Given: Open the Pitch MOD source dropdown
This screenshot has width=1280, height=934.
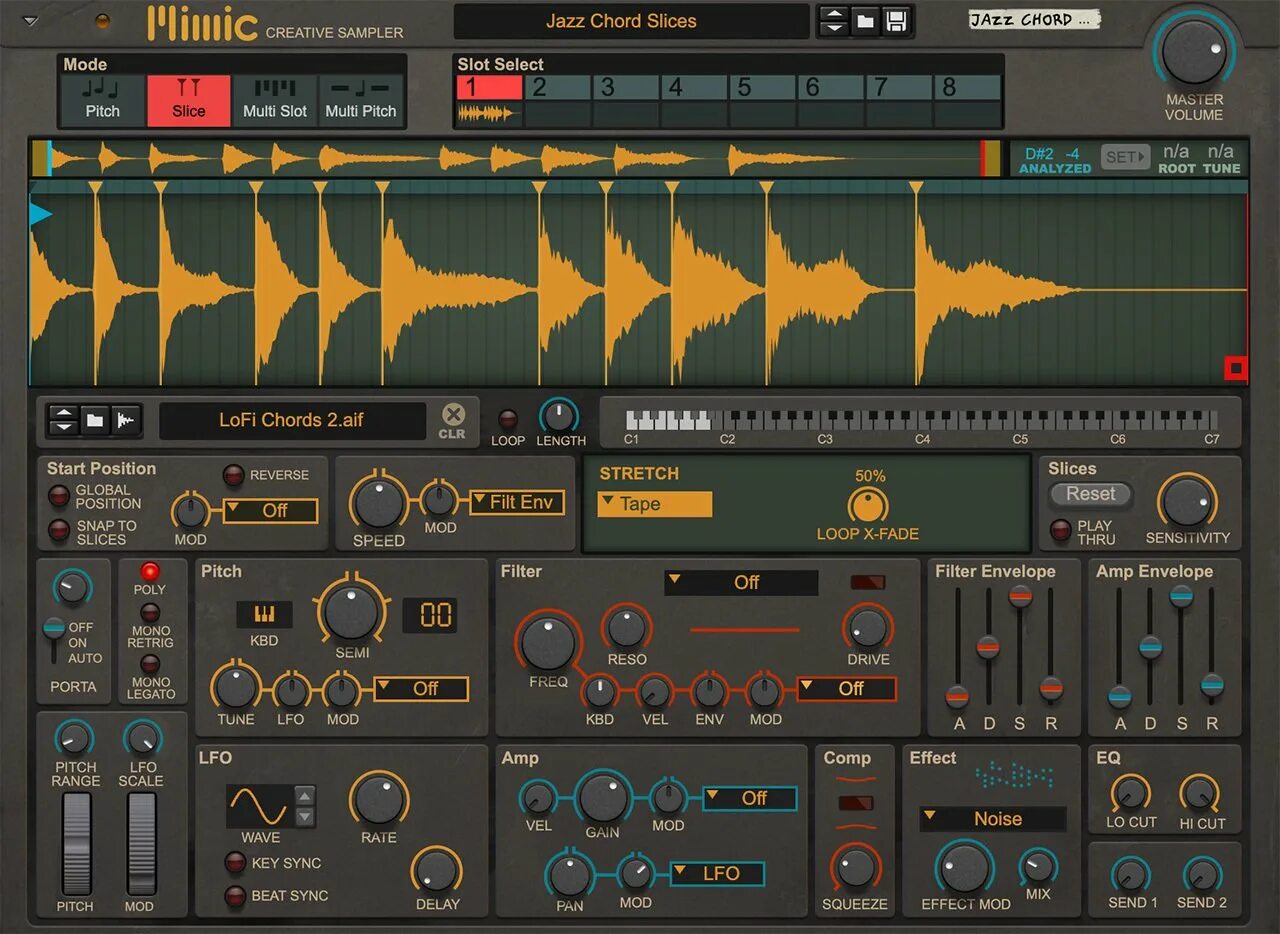Looking at the screenshot, I should coord(421,688).
